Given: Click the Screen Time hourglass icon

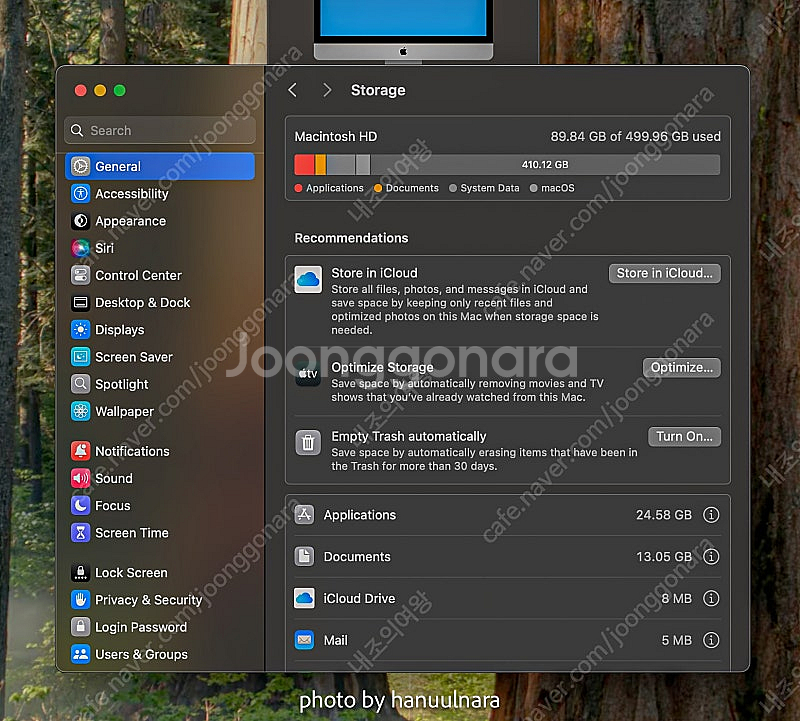Looking at the screenshot, I should [81, 533].
